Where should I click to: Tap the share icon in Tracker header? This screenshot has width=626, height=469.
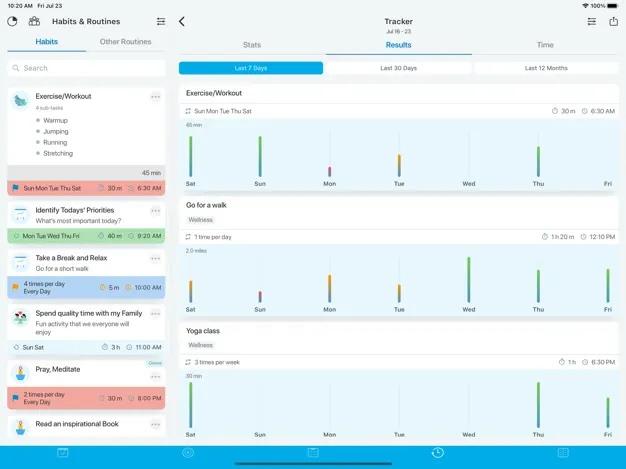coord(614,21)
